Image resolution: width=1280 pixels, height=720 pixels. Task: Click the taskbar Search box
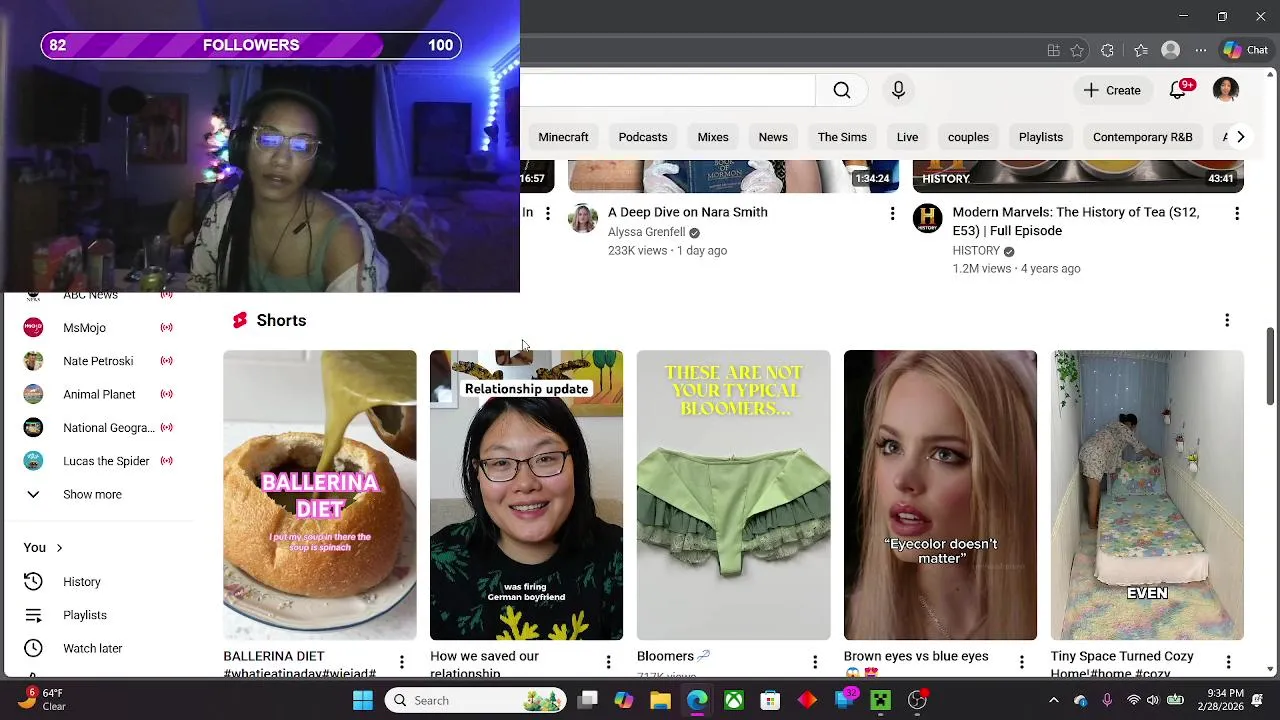[x=476, y=700]
